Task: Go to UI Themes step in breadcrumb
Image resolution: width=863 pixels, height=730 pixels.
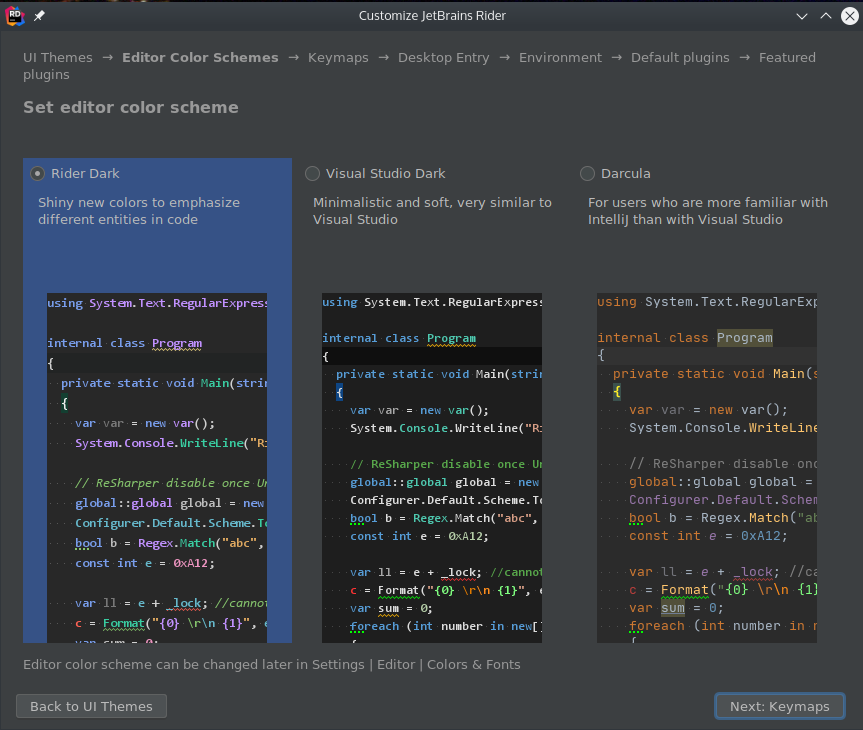Action: click(58, 58)
